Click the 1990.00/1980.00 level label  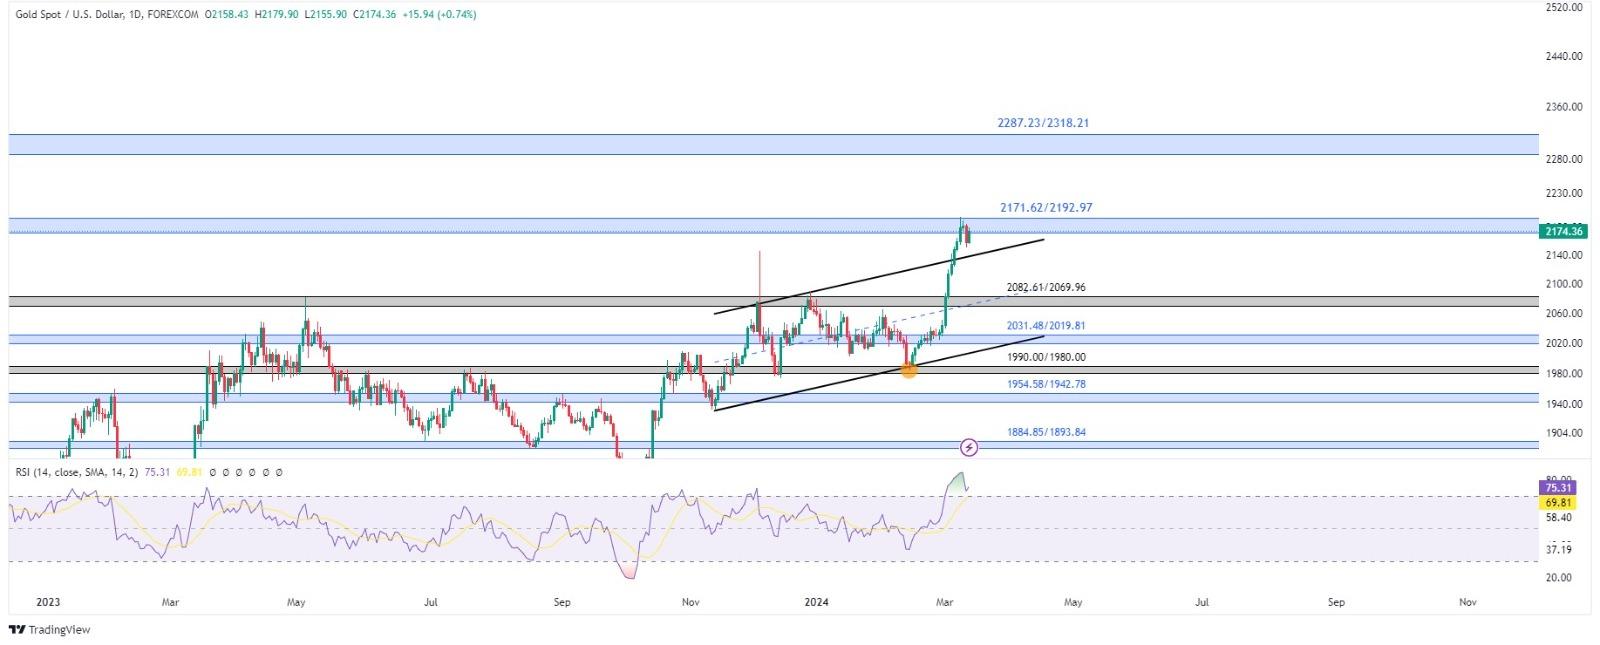(x=1046, y=357)
